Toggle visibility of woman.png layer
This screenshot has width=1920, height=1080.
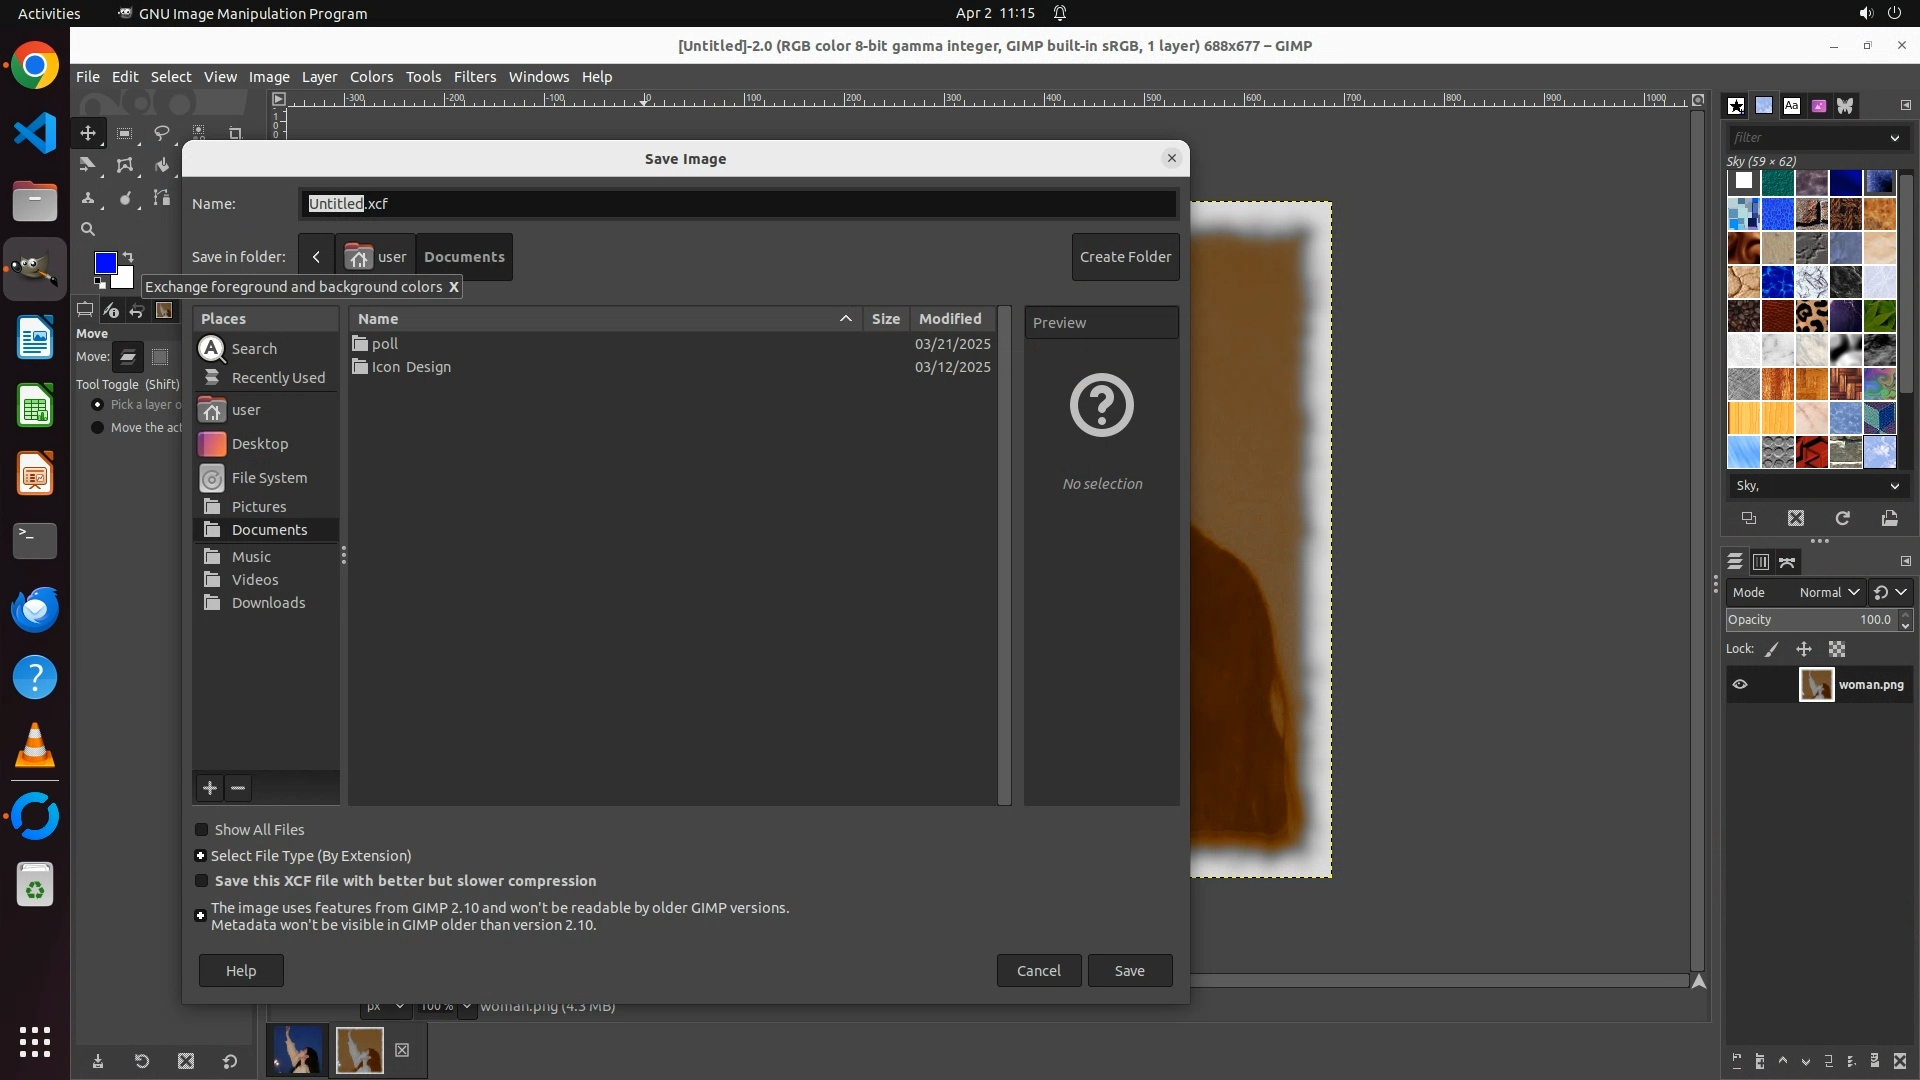[x=1740, y=685]
